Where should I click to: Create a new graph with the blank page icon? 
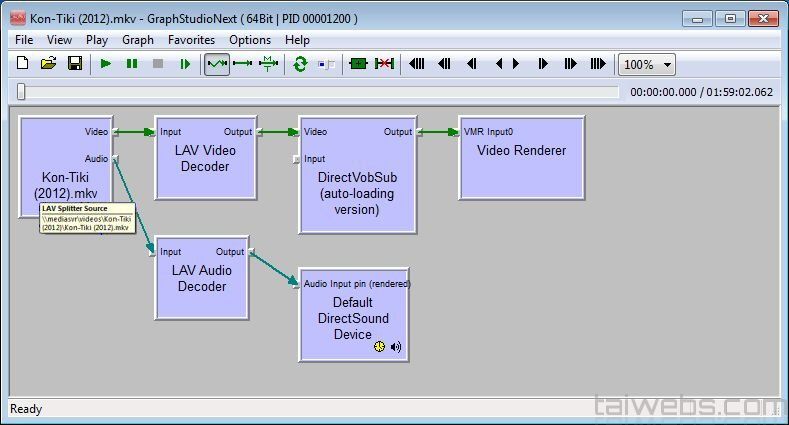point(22,64)
